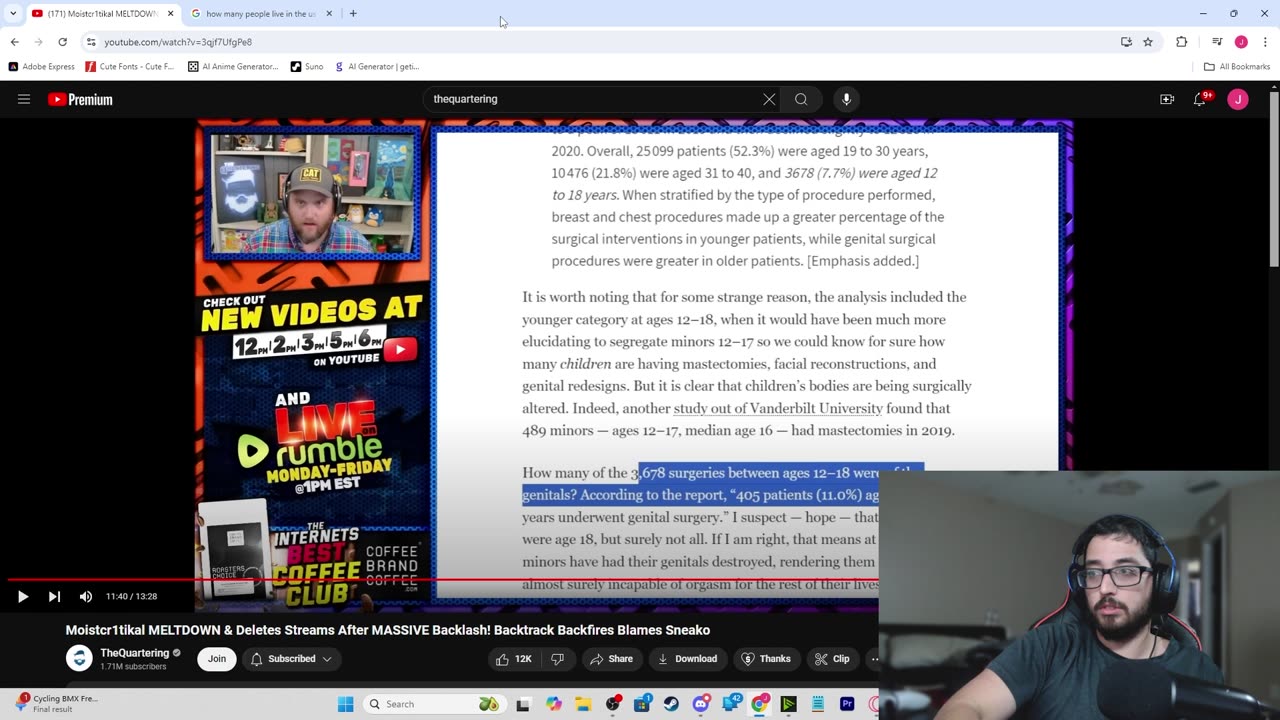Open Cycling BMX news widget

[55, 703]
